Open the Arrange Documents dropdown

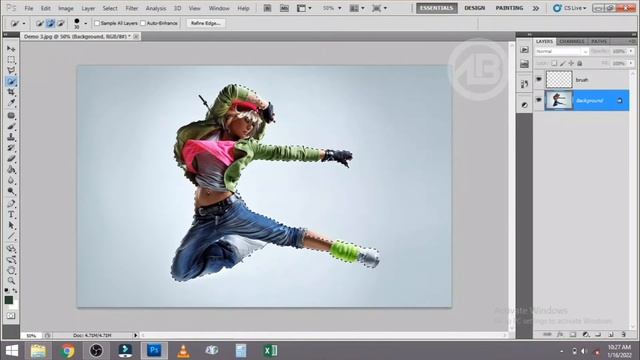coord(357,8)
